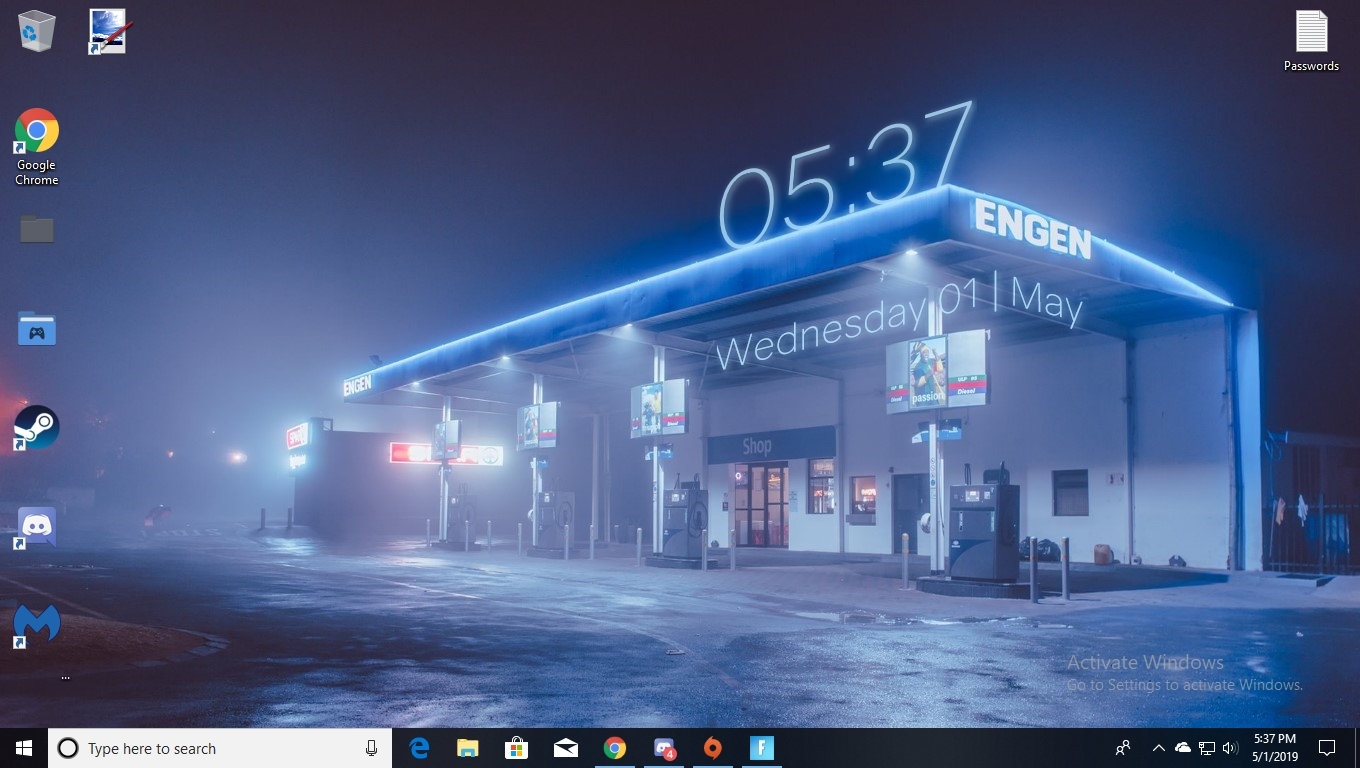Select the Steam desktop shortcut

37,428
